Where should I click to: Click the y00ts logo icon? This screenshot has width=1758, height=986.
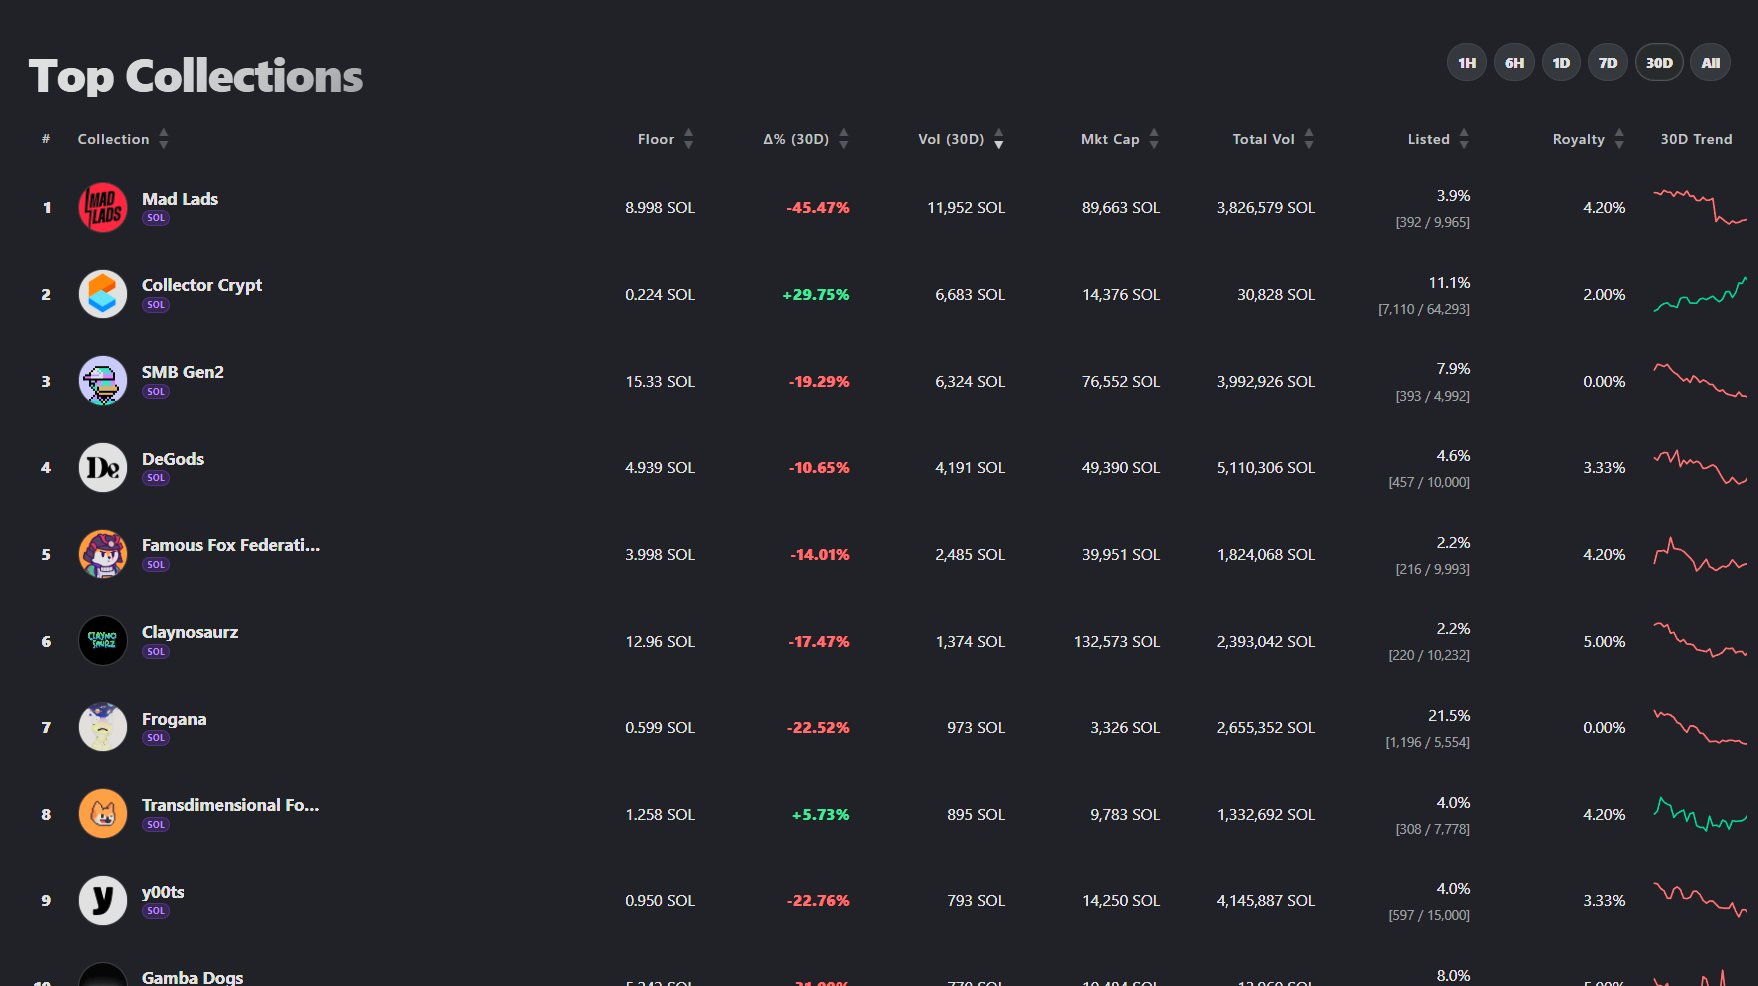pyautogui.click(x=103, y=900)
